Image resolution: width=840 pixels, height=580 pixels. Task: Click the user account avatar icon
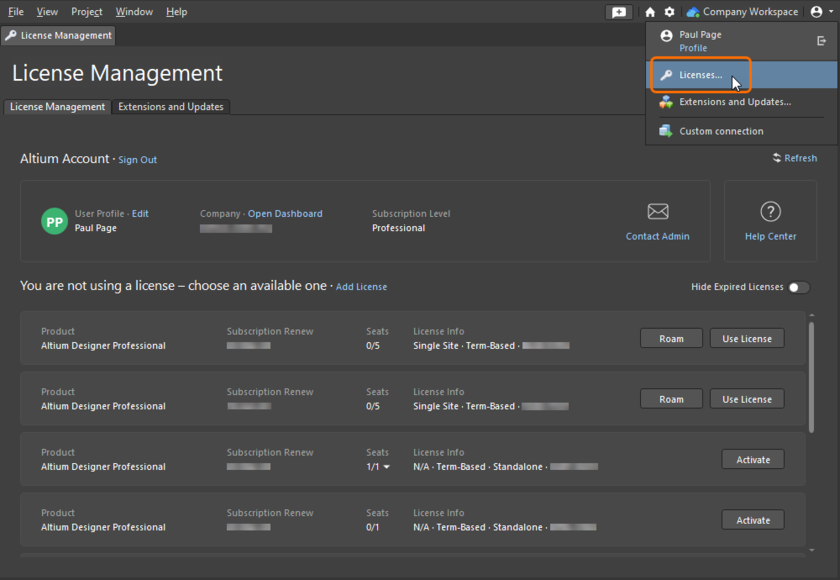point(817,11)
